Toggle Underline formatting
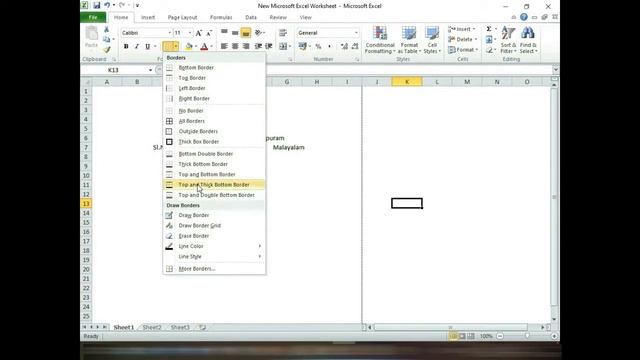 click(147, 47)
